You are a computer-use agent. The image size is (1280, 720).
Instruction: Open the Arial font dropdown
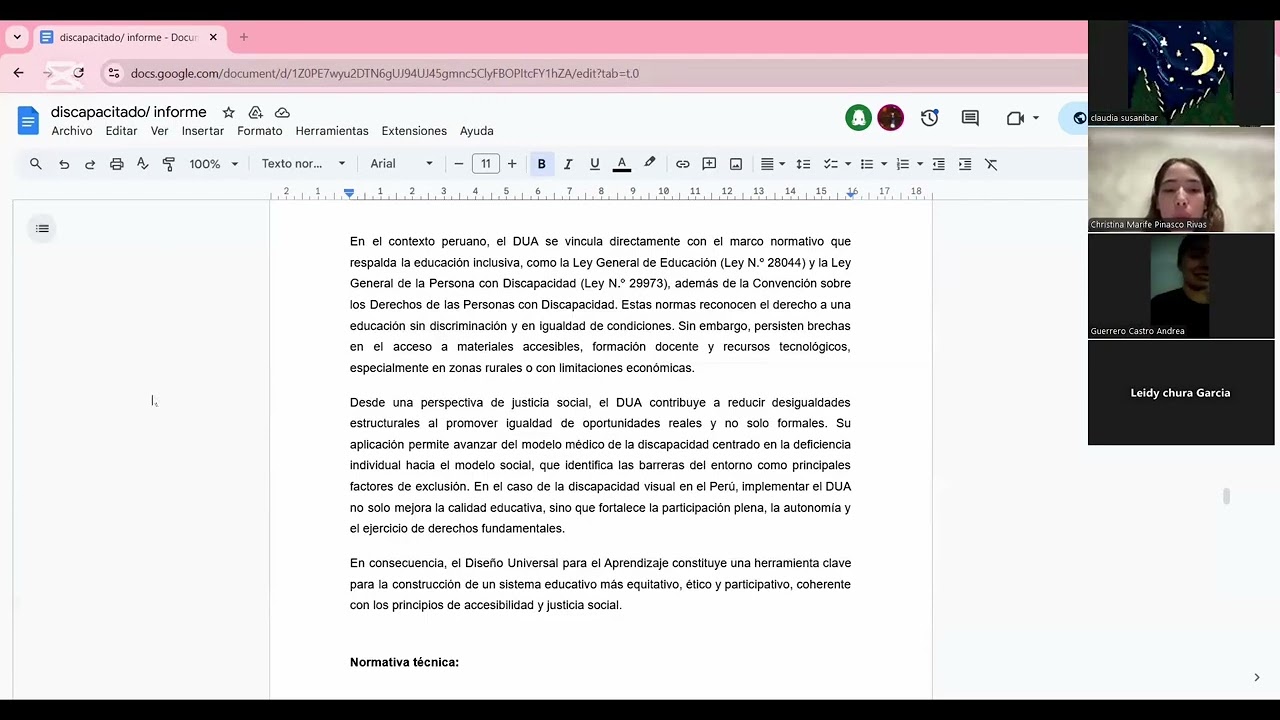[x=401, y=164]
